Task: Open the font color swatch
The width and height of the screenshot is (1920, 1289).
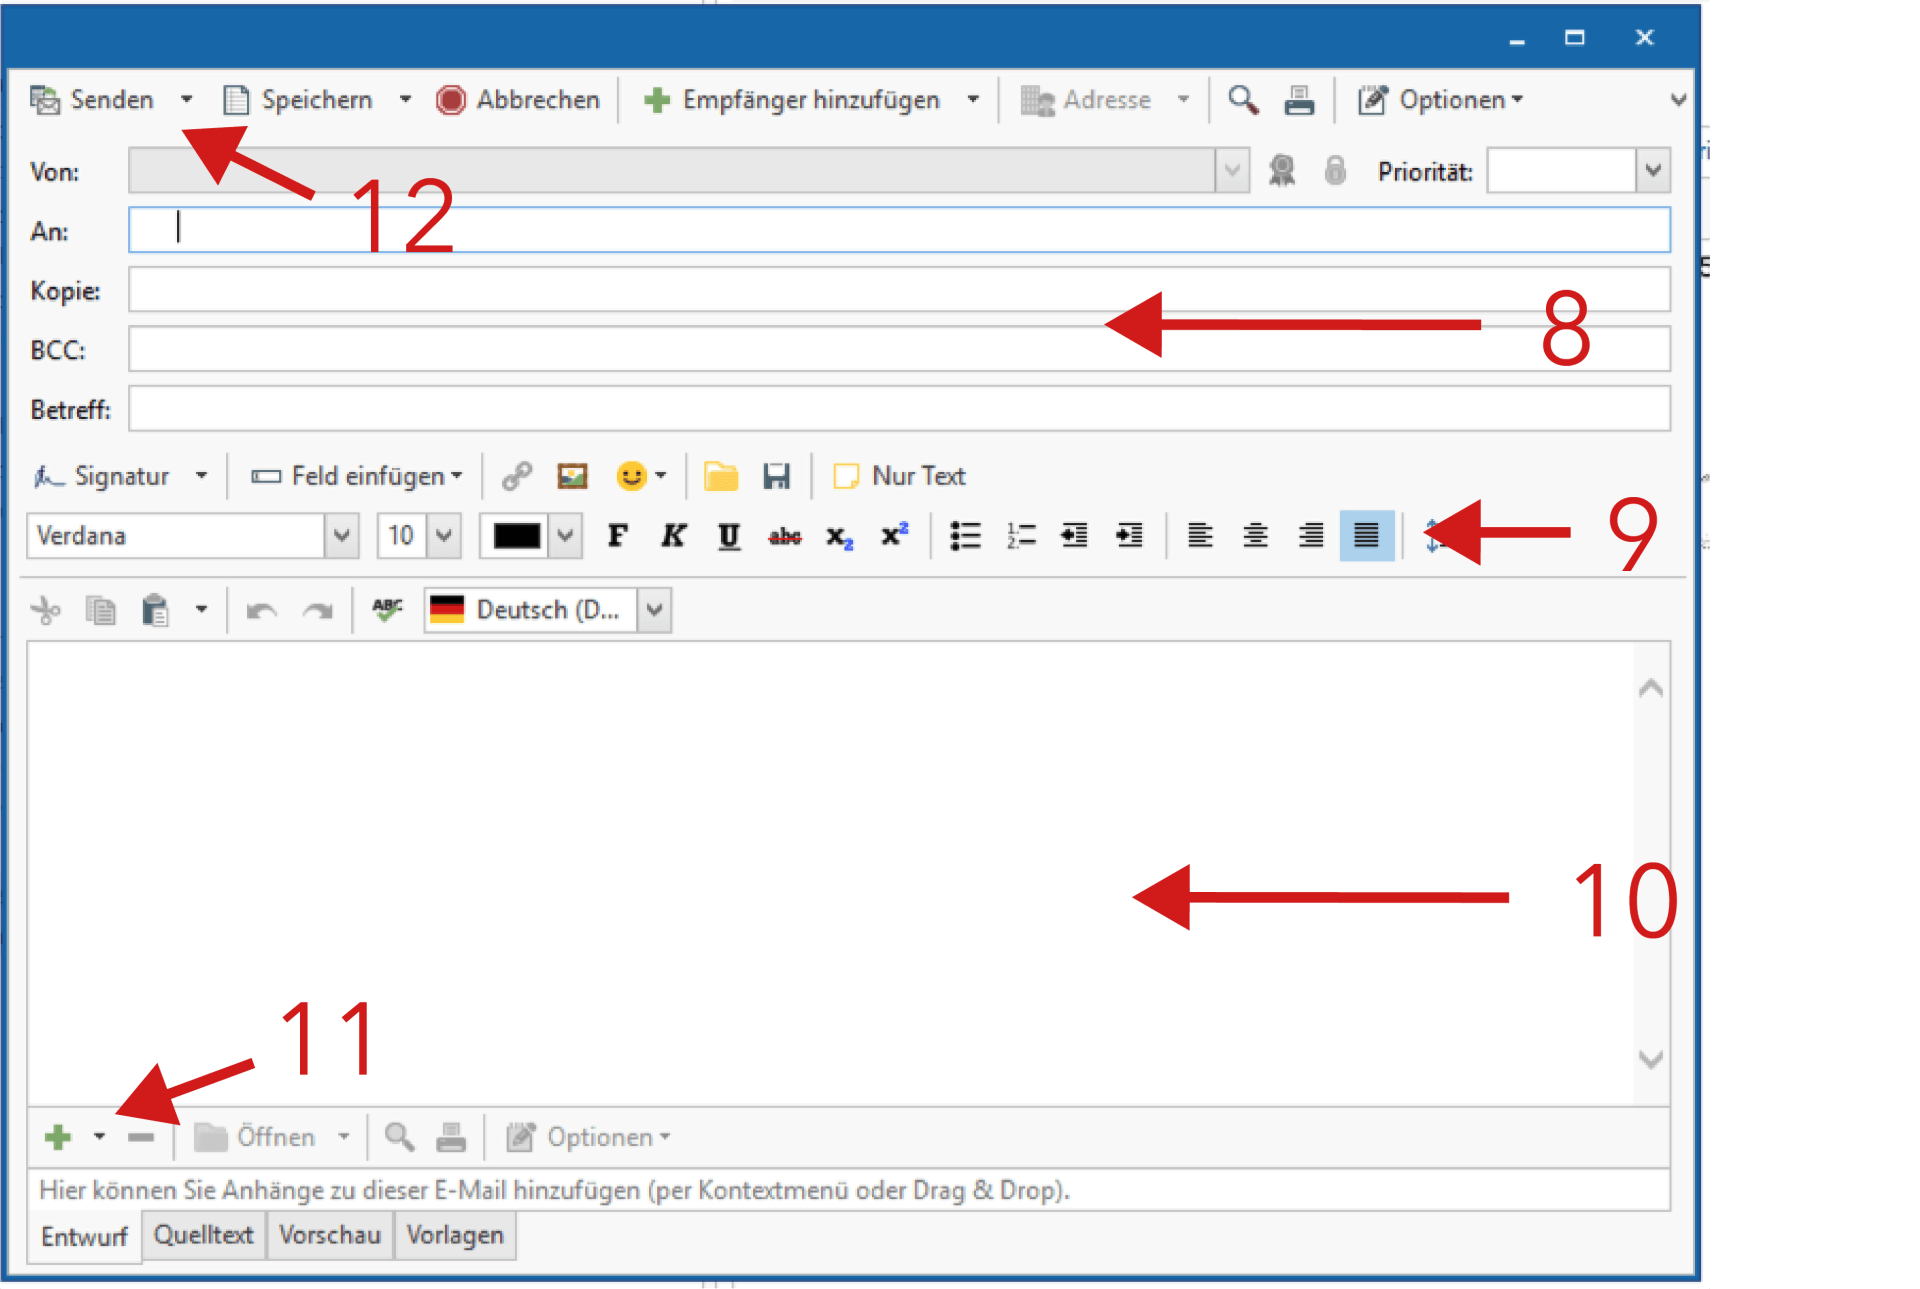Action: tap(515, 536)
